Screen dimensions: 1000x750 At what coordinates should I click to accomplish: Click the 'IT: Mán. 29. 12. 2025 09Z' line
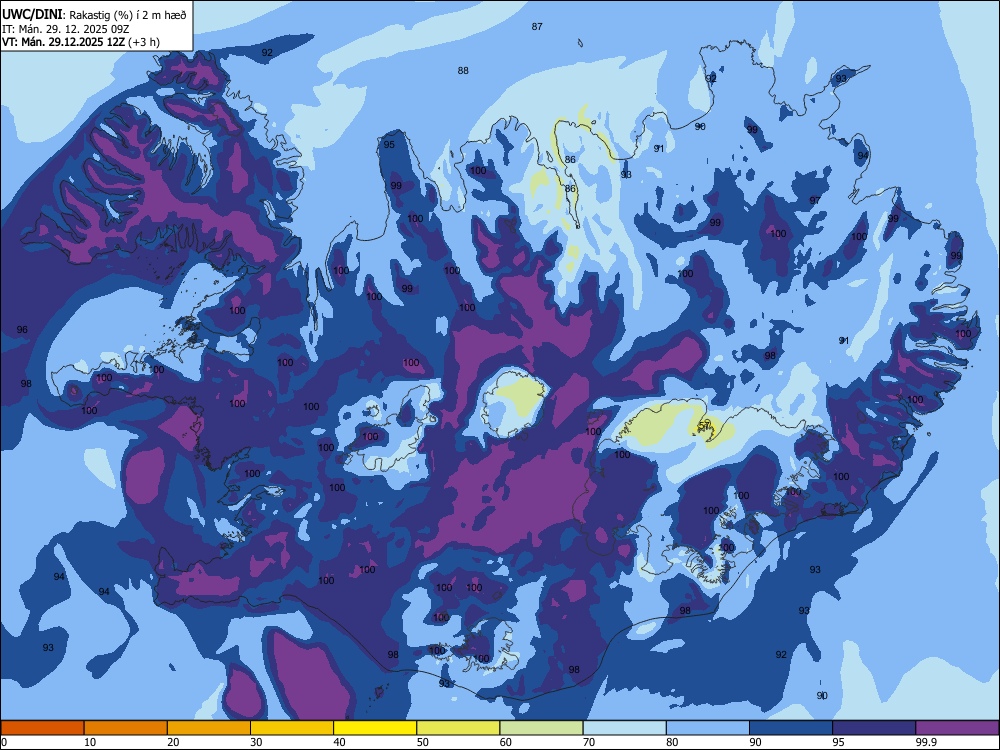tap(66, 29)
